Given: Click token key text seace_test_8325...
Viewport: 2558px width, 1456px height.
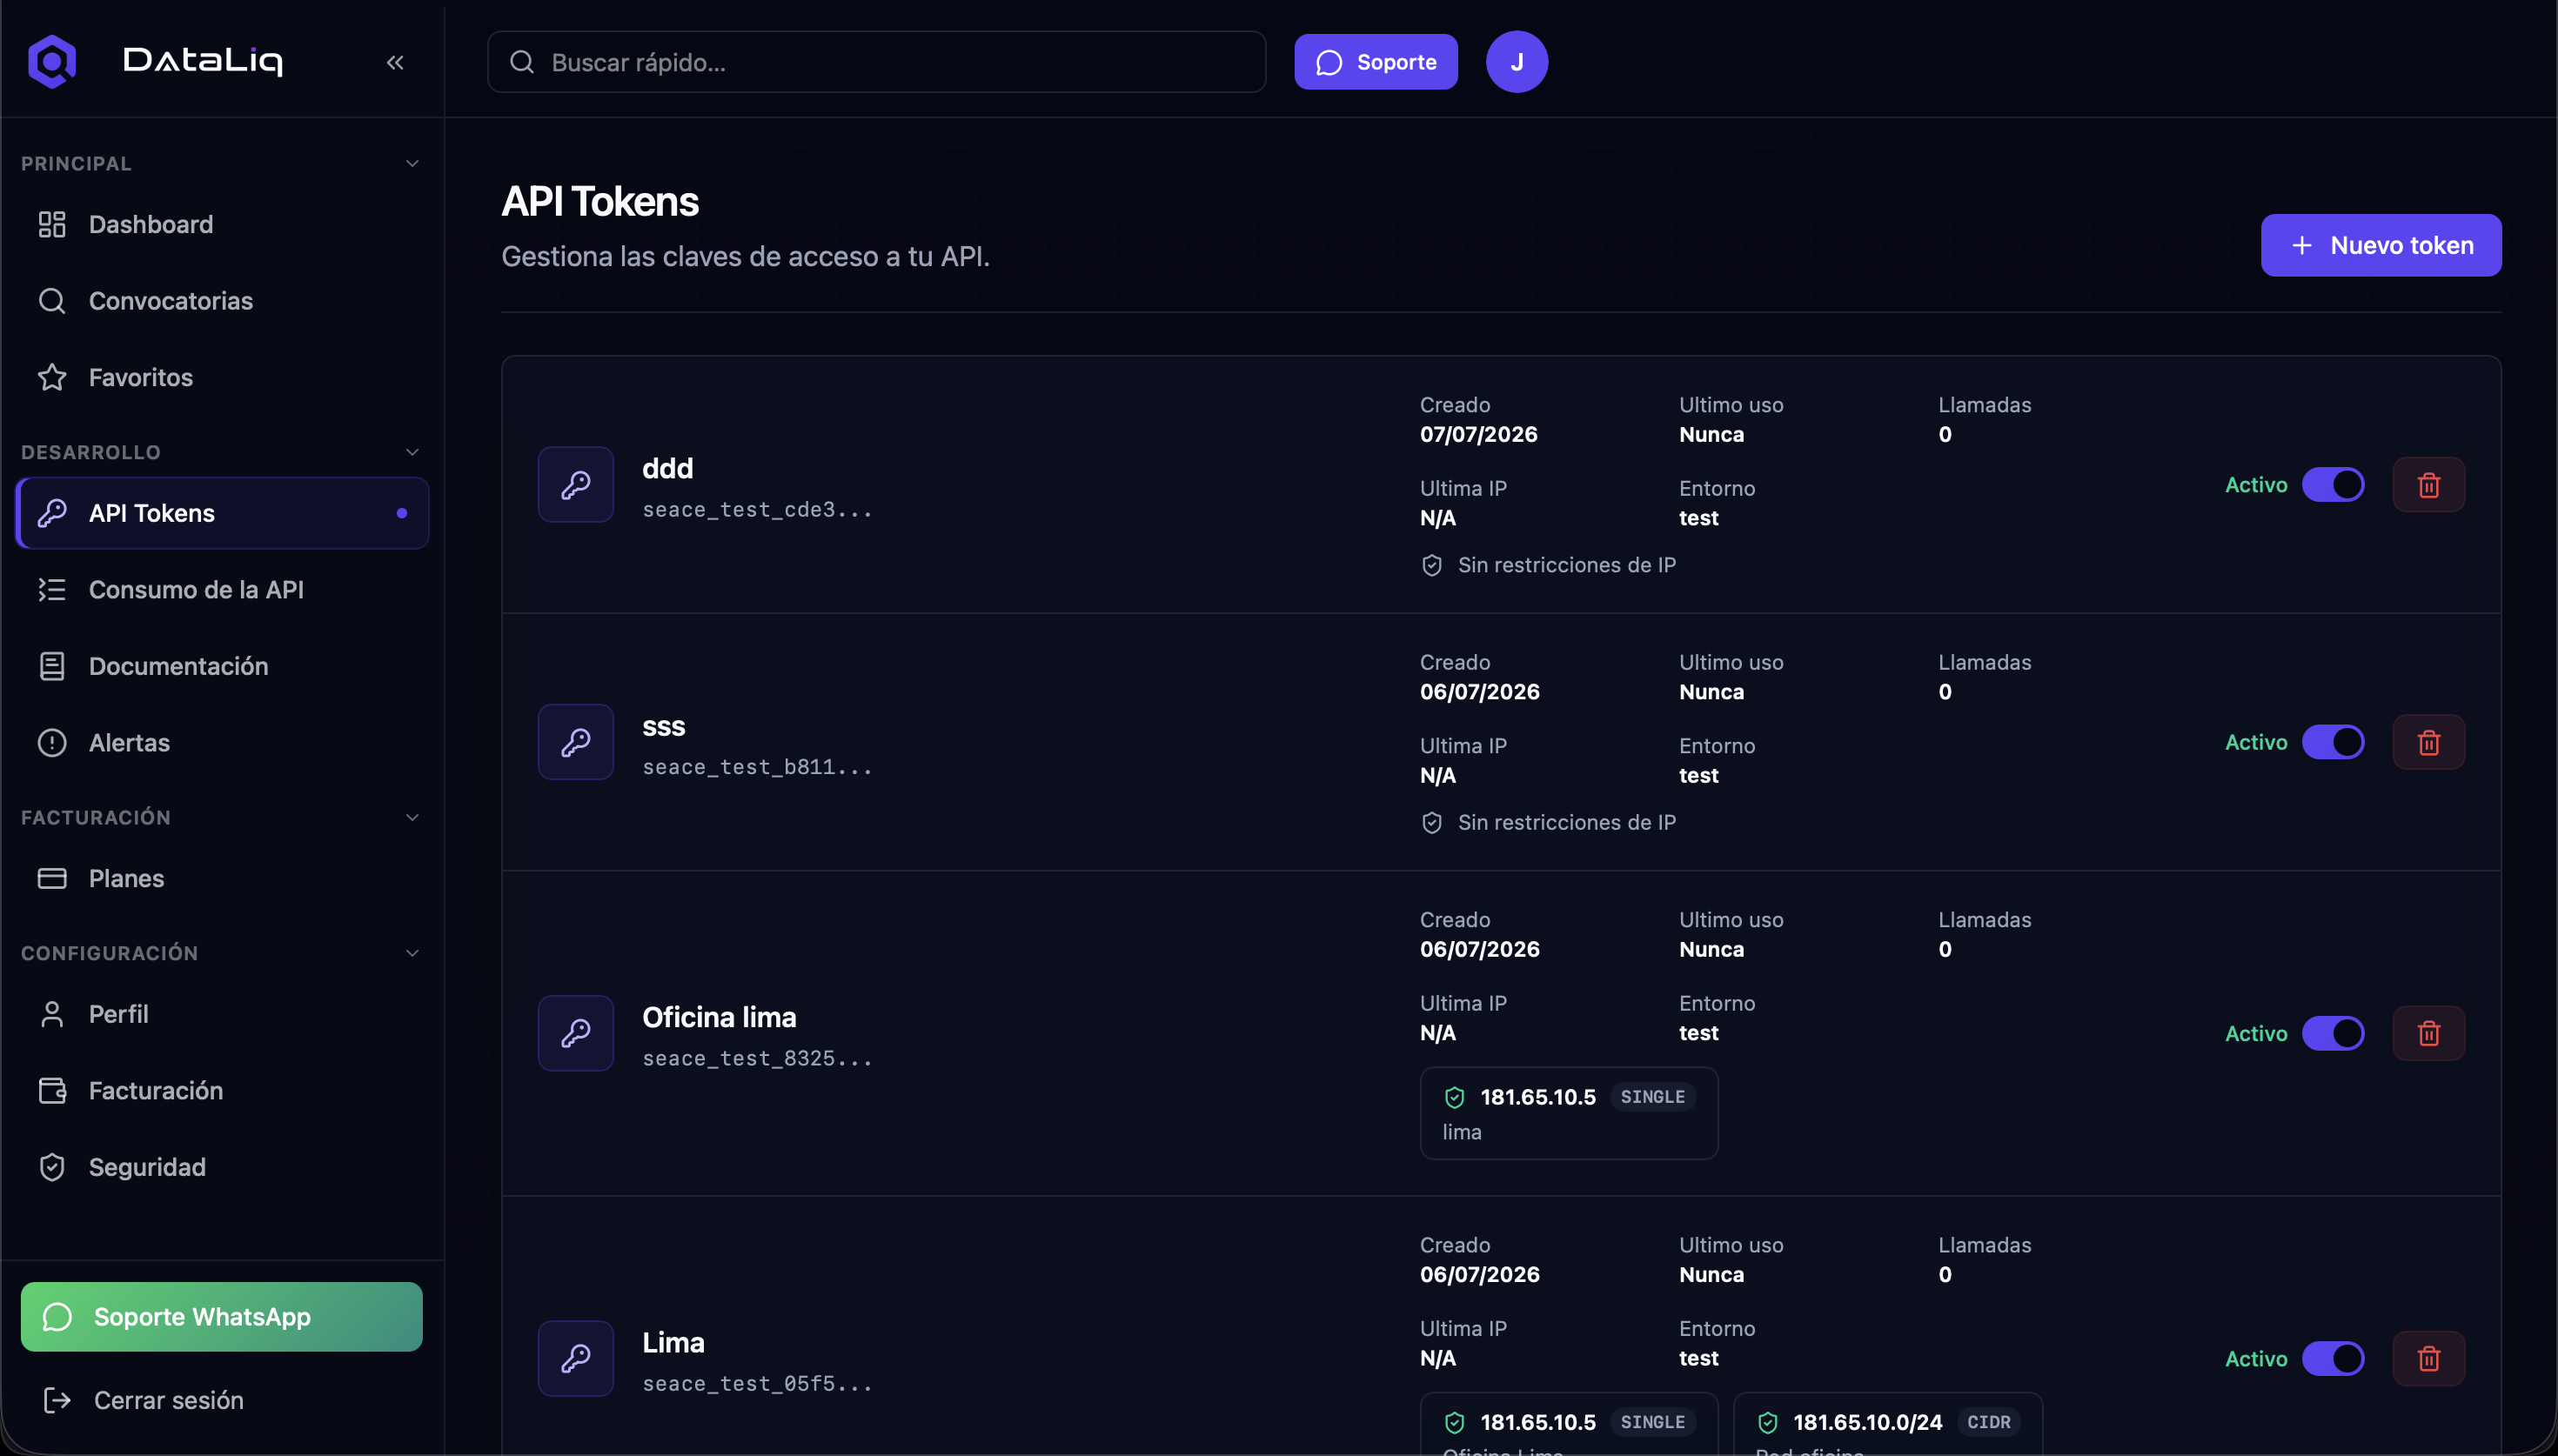Looking at the screenshot, I should pos(757,1058).
